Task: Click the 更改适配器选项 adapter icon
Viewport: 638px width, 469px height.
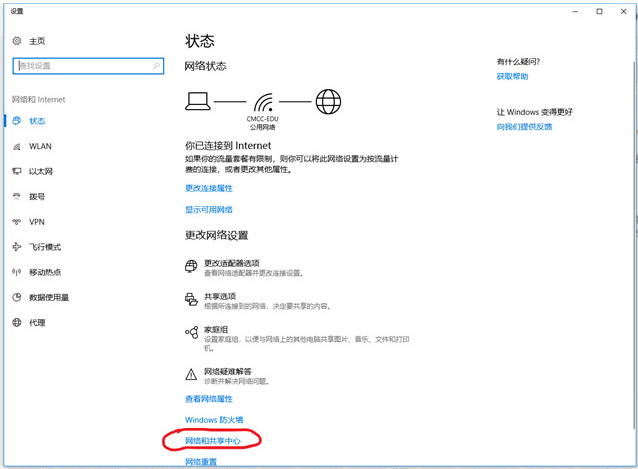Action: (x=191, y=266)
